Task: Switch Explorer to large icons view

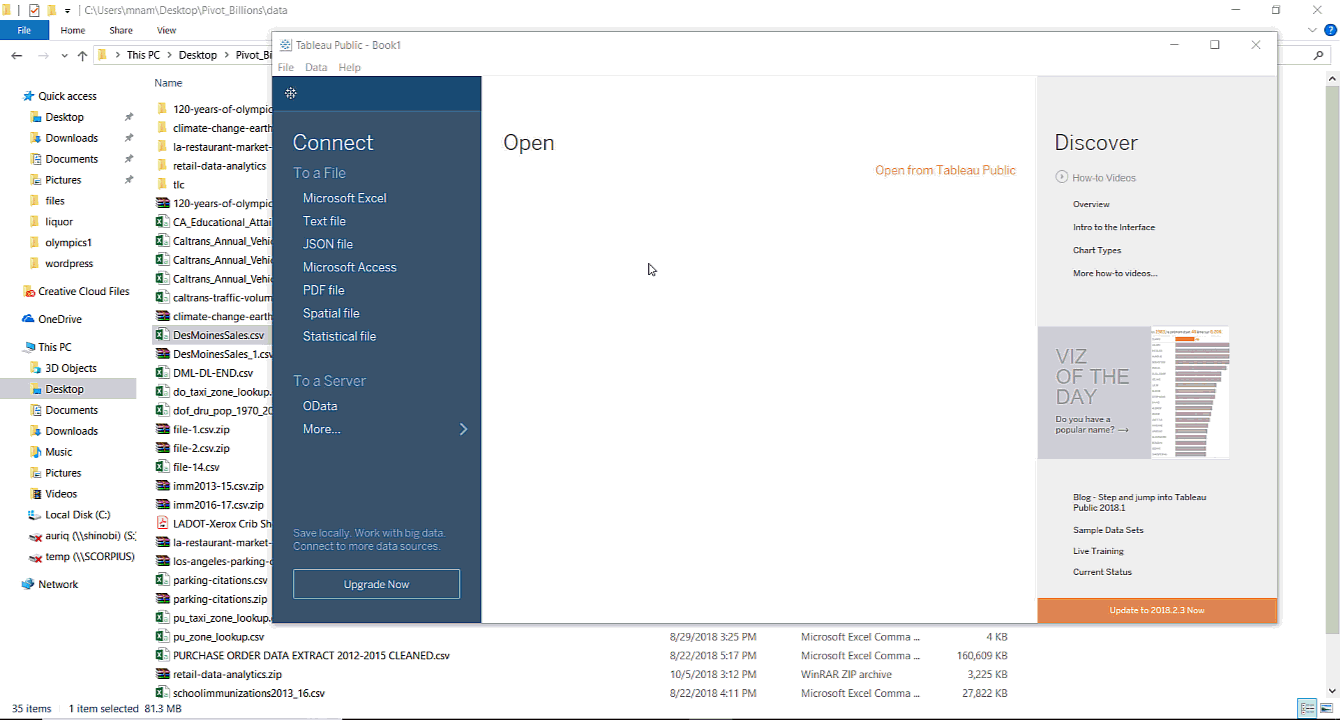Action: 1326,708
